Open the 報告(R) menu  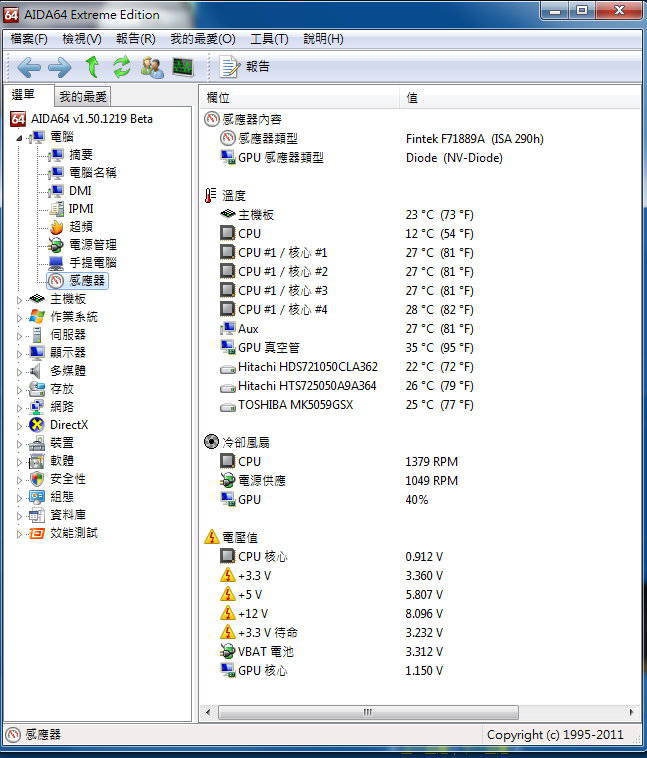point(135,39)
